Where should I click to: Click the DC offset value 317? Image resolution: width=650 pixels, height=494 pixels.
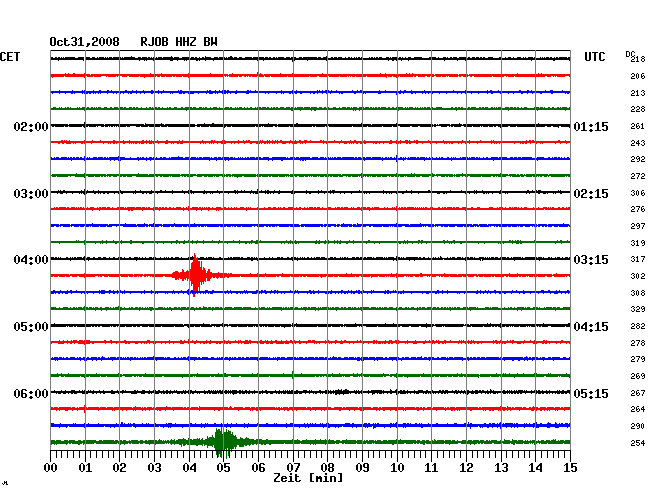click(x=638, y=259)
